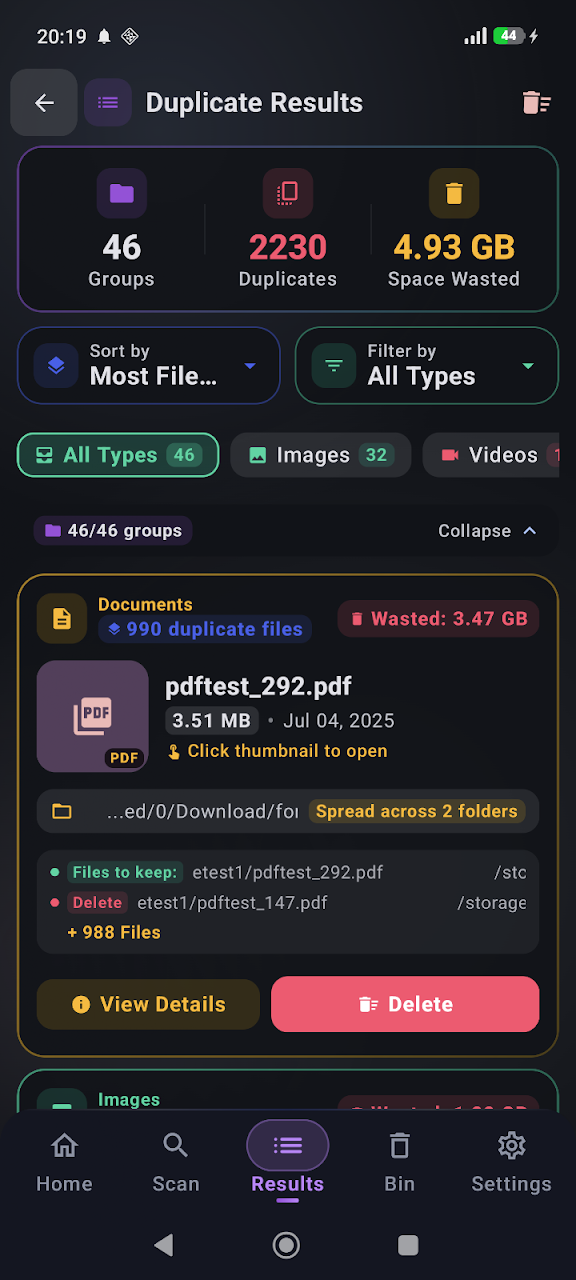Tap the etest1/pdftest_147.pdf path
Screen dimensions: 576x1280
[232, 903]
